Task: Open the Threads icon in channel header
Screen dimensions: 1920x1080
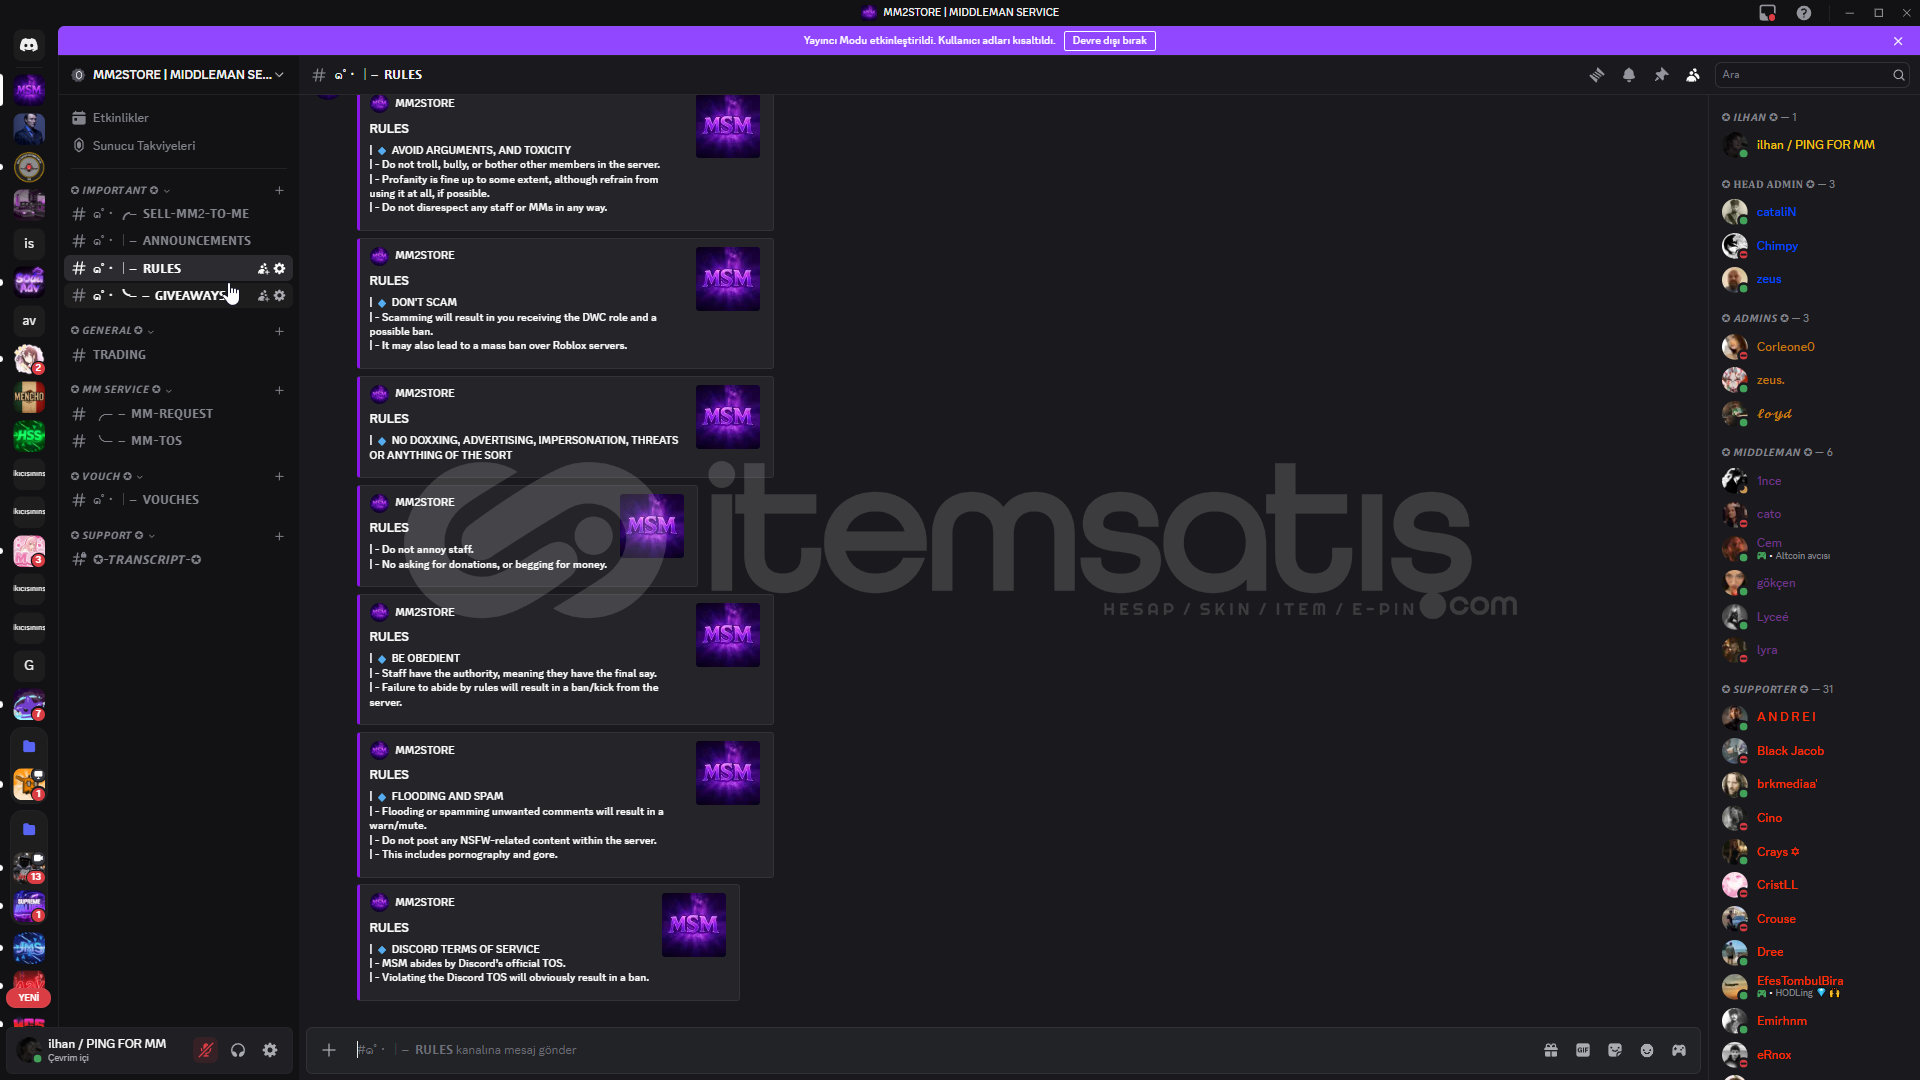Action: pyautogui.click(x=1597, y=75)
